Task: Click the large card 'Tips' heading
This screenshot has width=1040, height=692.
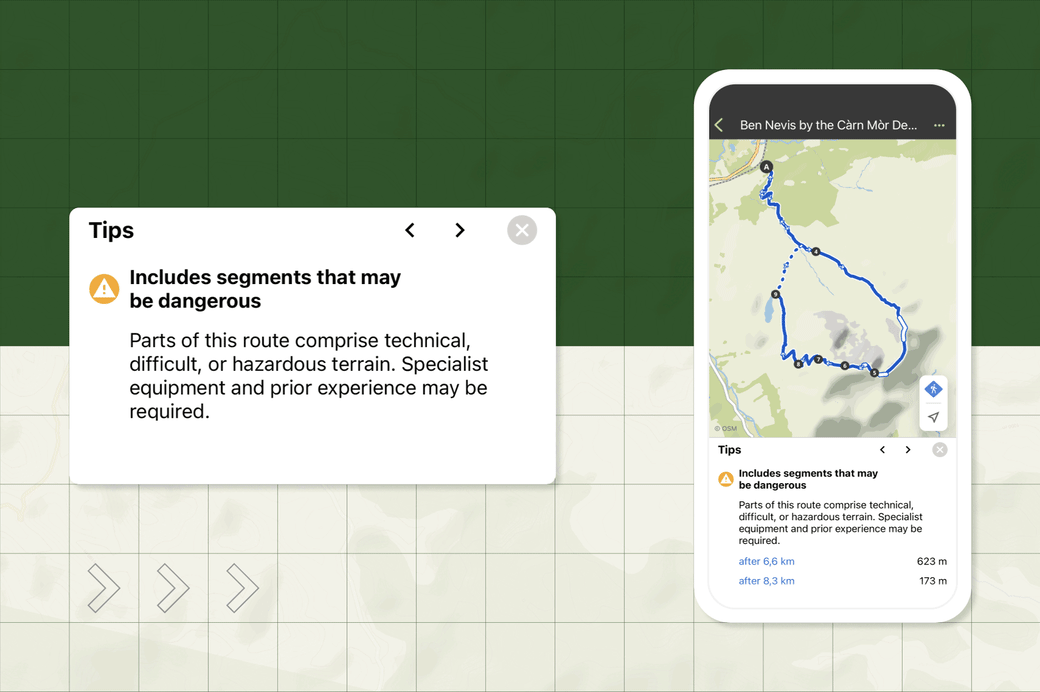Action: point(111,230)
